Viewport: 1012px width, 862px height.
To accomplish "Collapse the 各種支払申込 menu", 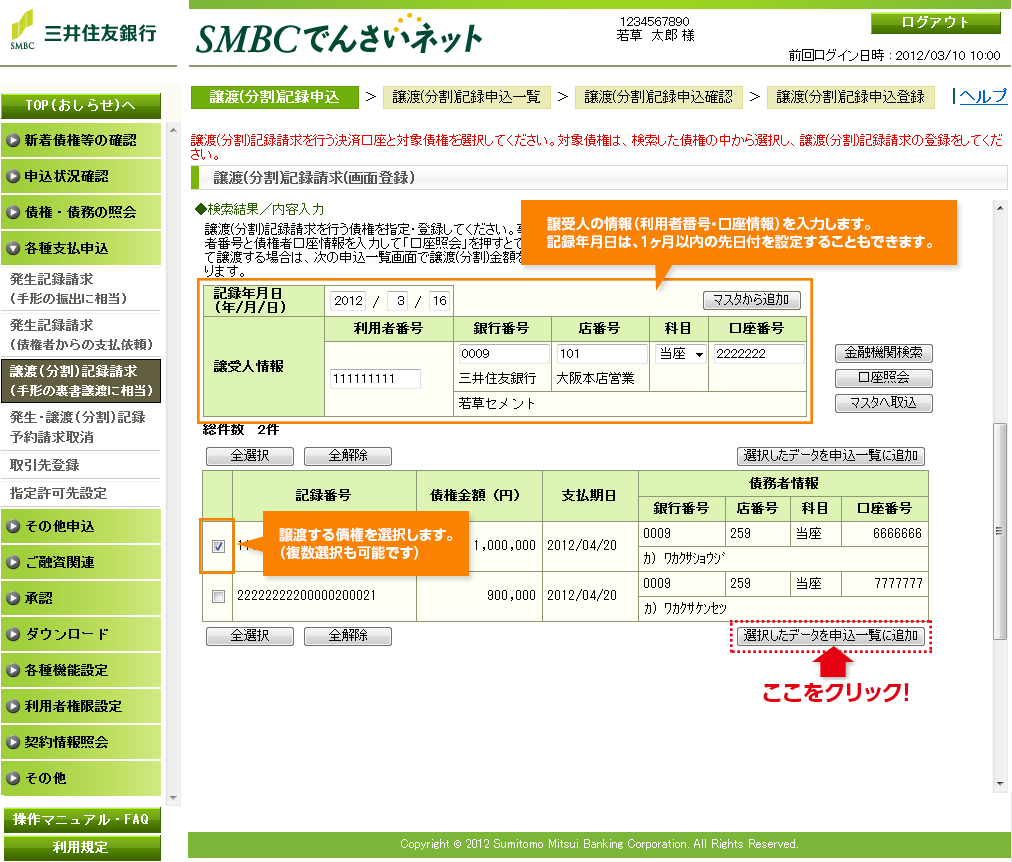I will [81, 248].
